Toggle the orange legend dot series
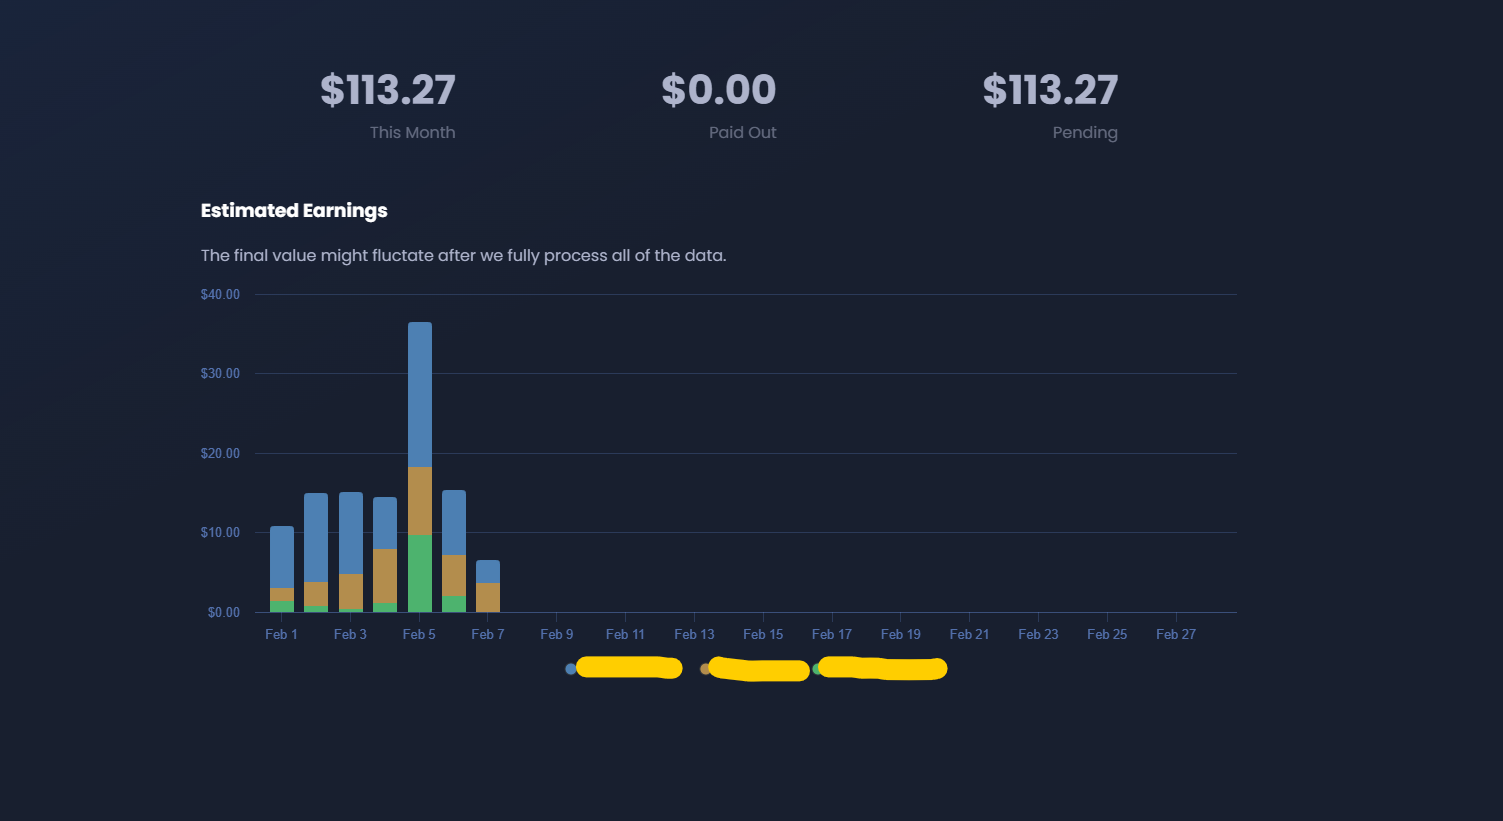 [705, 669]
